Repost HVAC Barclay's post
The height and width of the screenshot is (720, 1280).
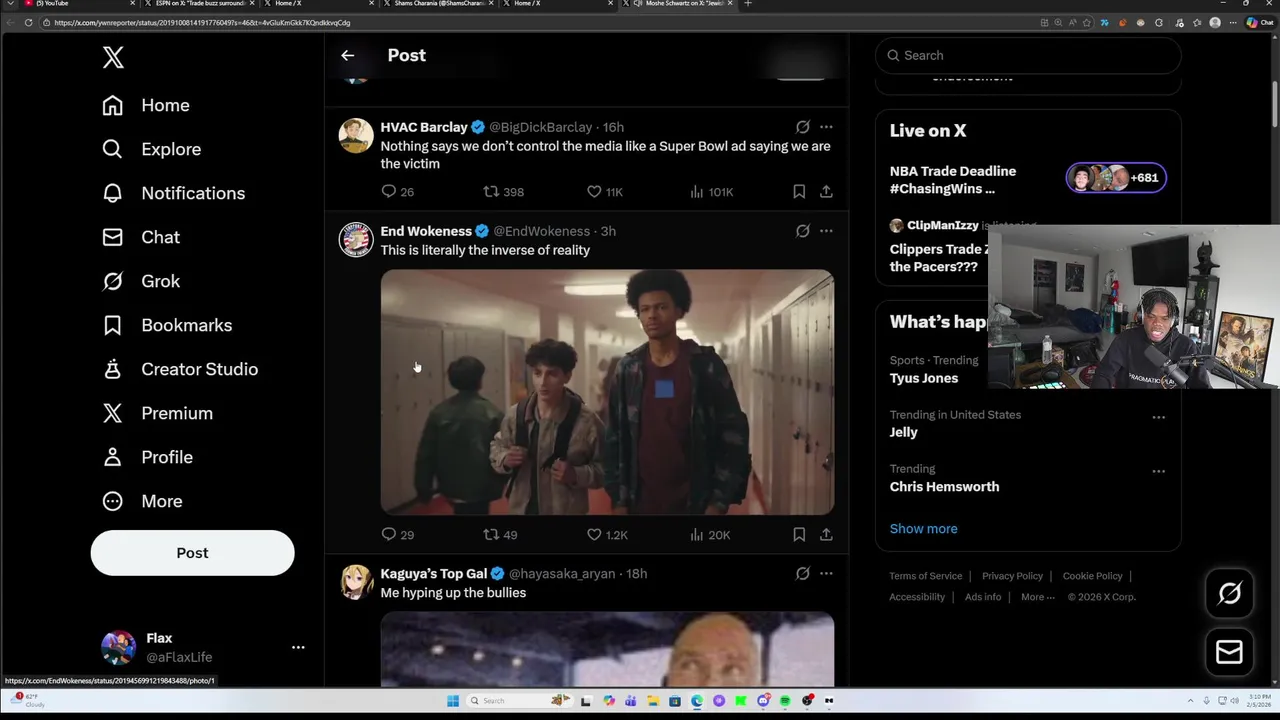click(491, 191)
